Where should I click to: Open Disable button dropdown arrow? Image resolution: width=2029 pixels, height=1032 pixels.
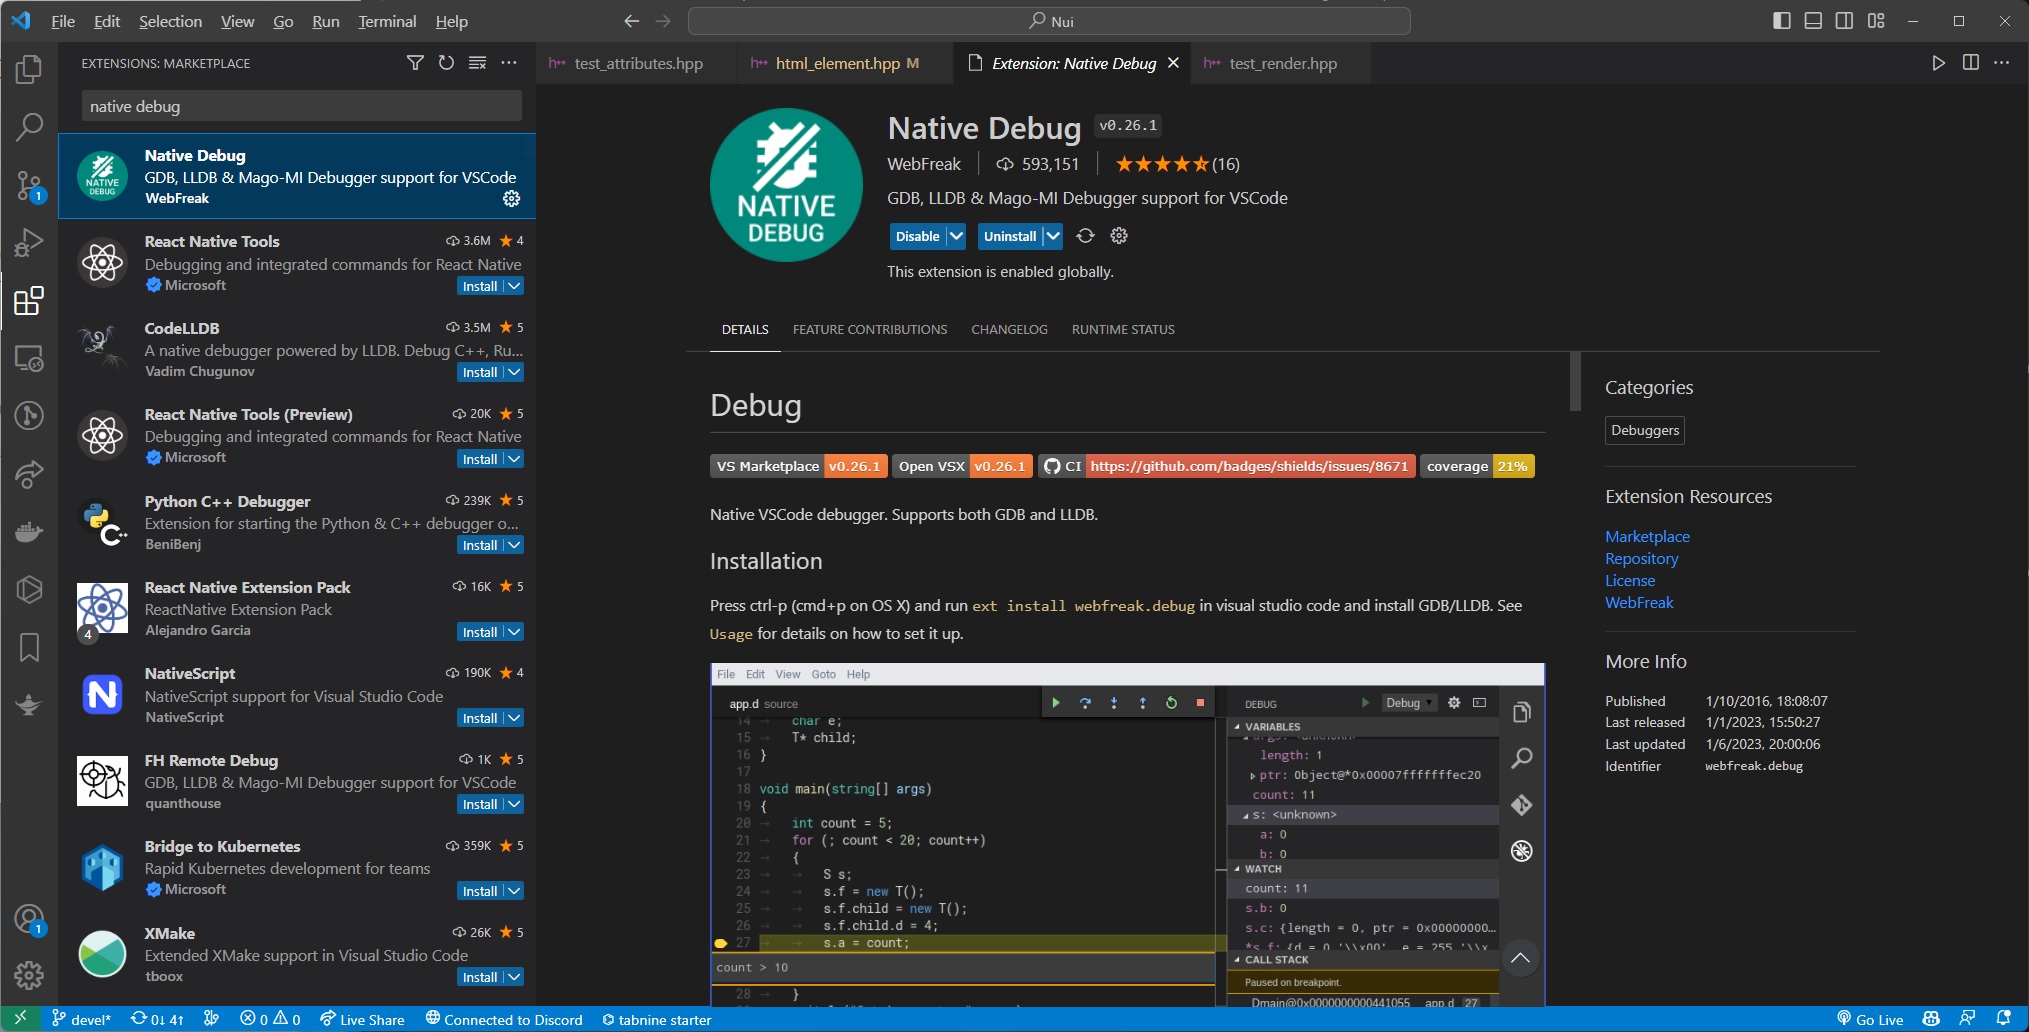956,236
